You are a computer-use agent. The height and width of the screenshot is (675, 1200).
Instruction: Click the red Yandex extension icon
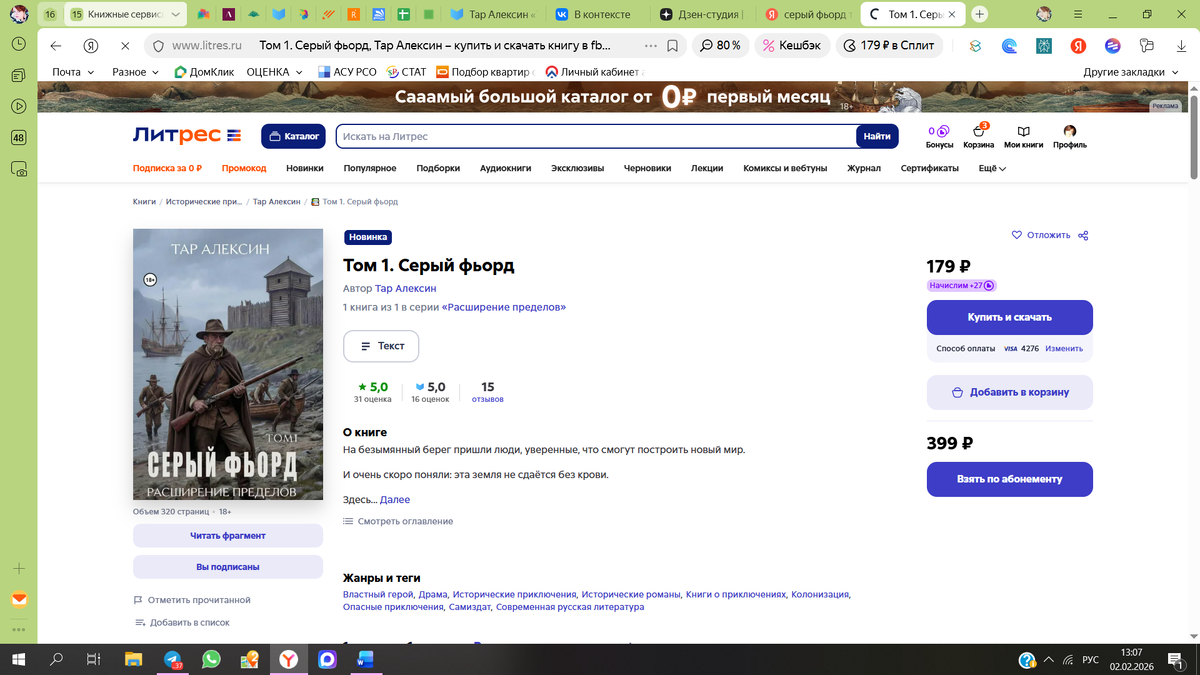click(1079, 46)
